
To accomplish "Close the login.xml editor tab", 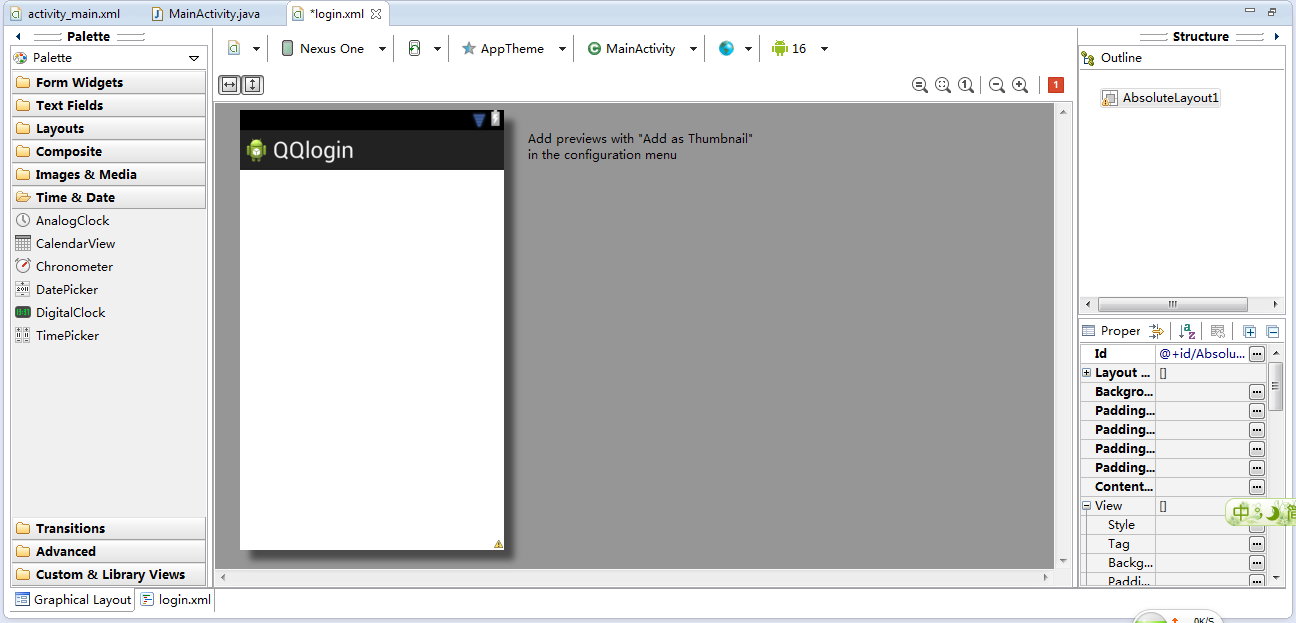I will point(376,14).
